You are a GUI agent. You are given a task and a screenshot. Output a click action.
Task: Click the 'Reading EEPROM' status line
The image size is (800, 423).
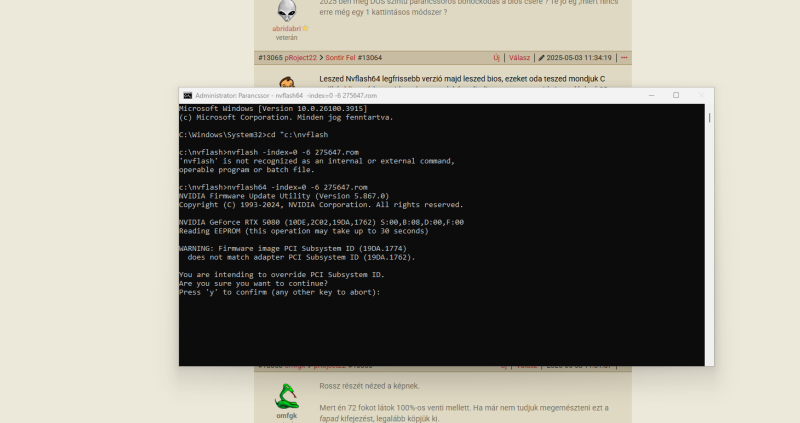click(x=304, y=231)
